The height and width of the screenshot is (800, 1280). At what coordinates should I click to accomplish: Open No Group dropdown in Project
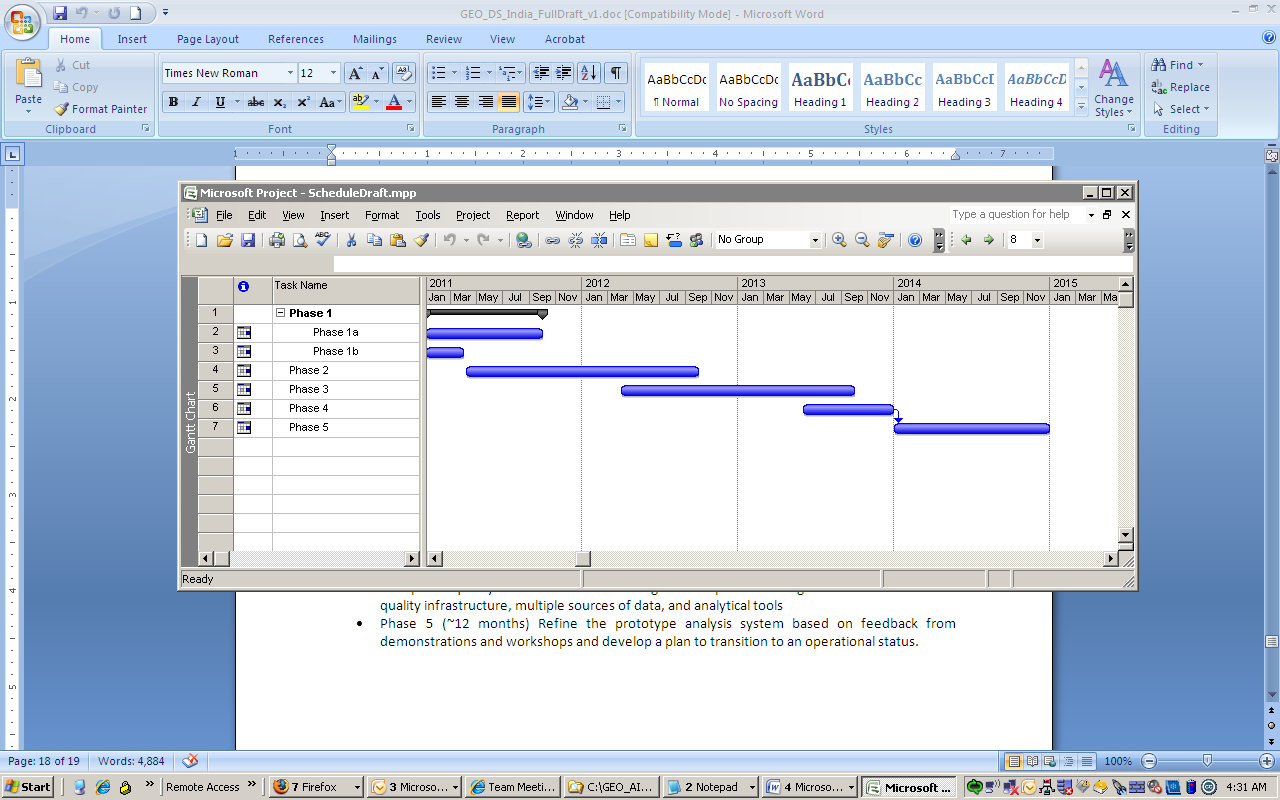(815, 240)
